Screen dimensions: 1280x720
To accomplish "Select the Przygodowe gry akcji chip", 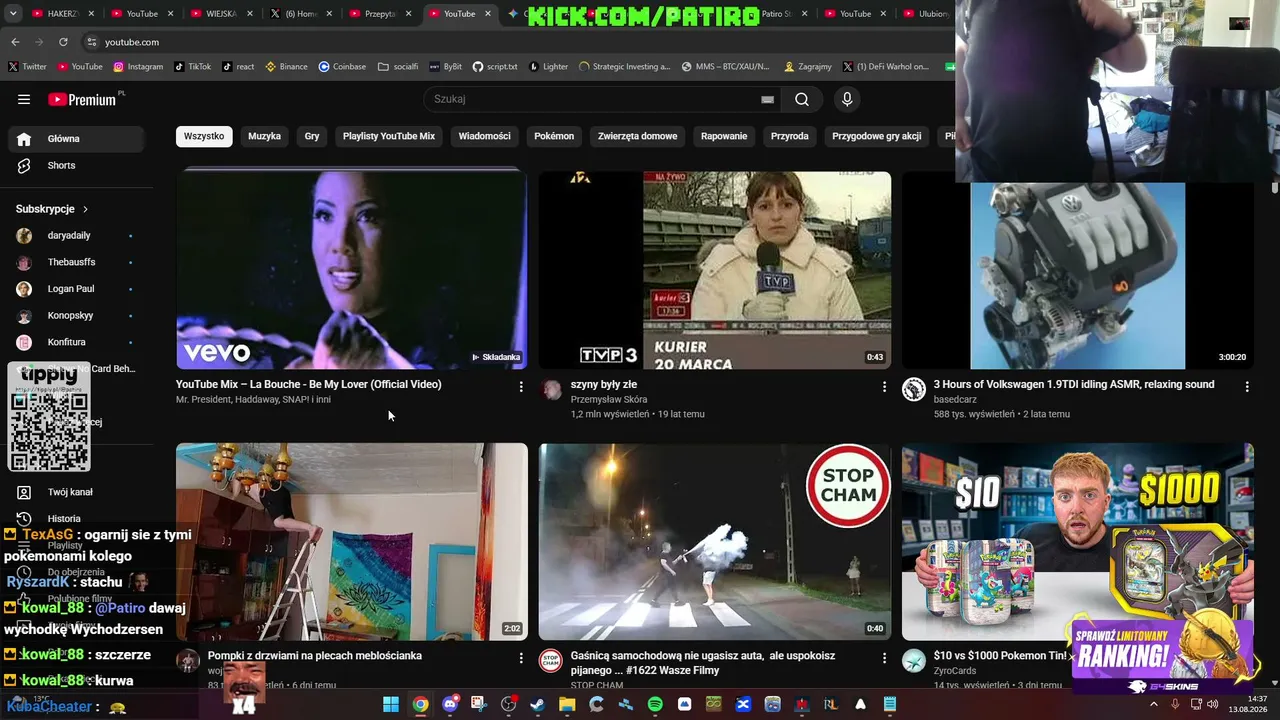I will pyautogui.click(x=877, y=136).
